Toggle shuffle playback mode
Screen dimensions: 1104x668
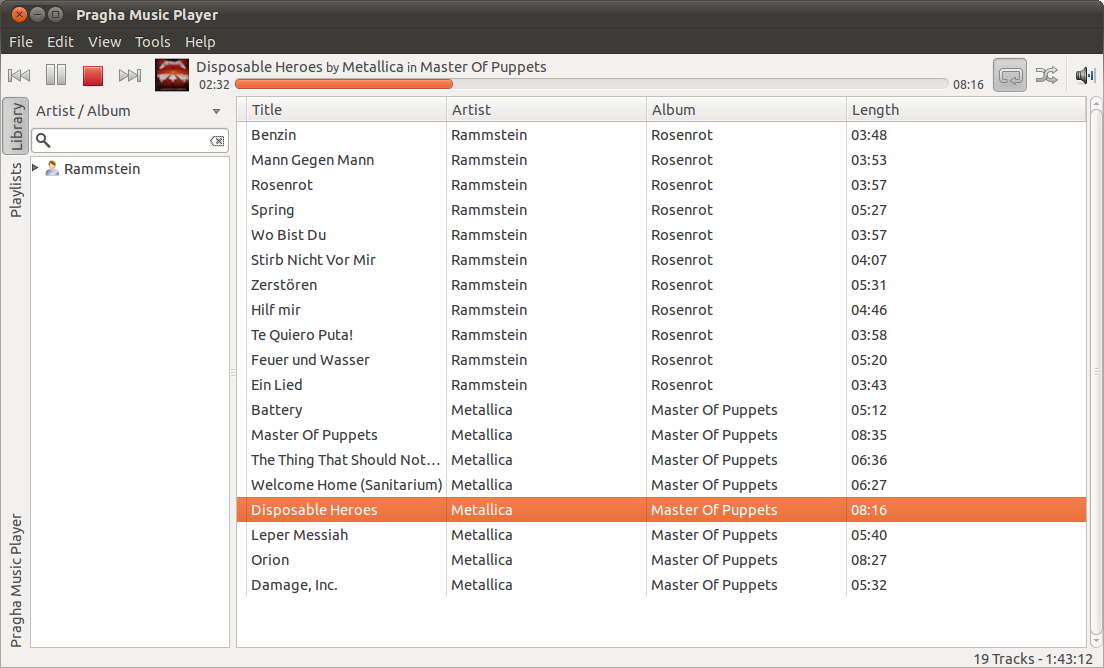[1046, 75]
